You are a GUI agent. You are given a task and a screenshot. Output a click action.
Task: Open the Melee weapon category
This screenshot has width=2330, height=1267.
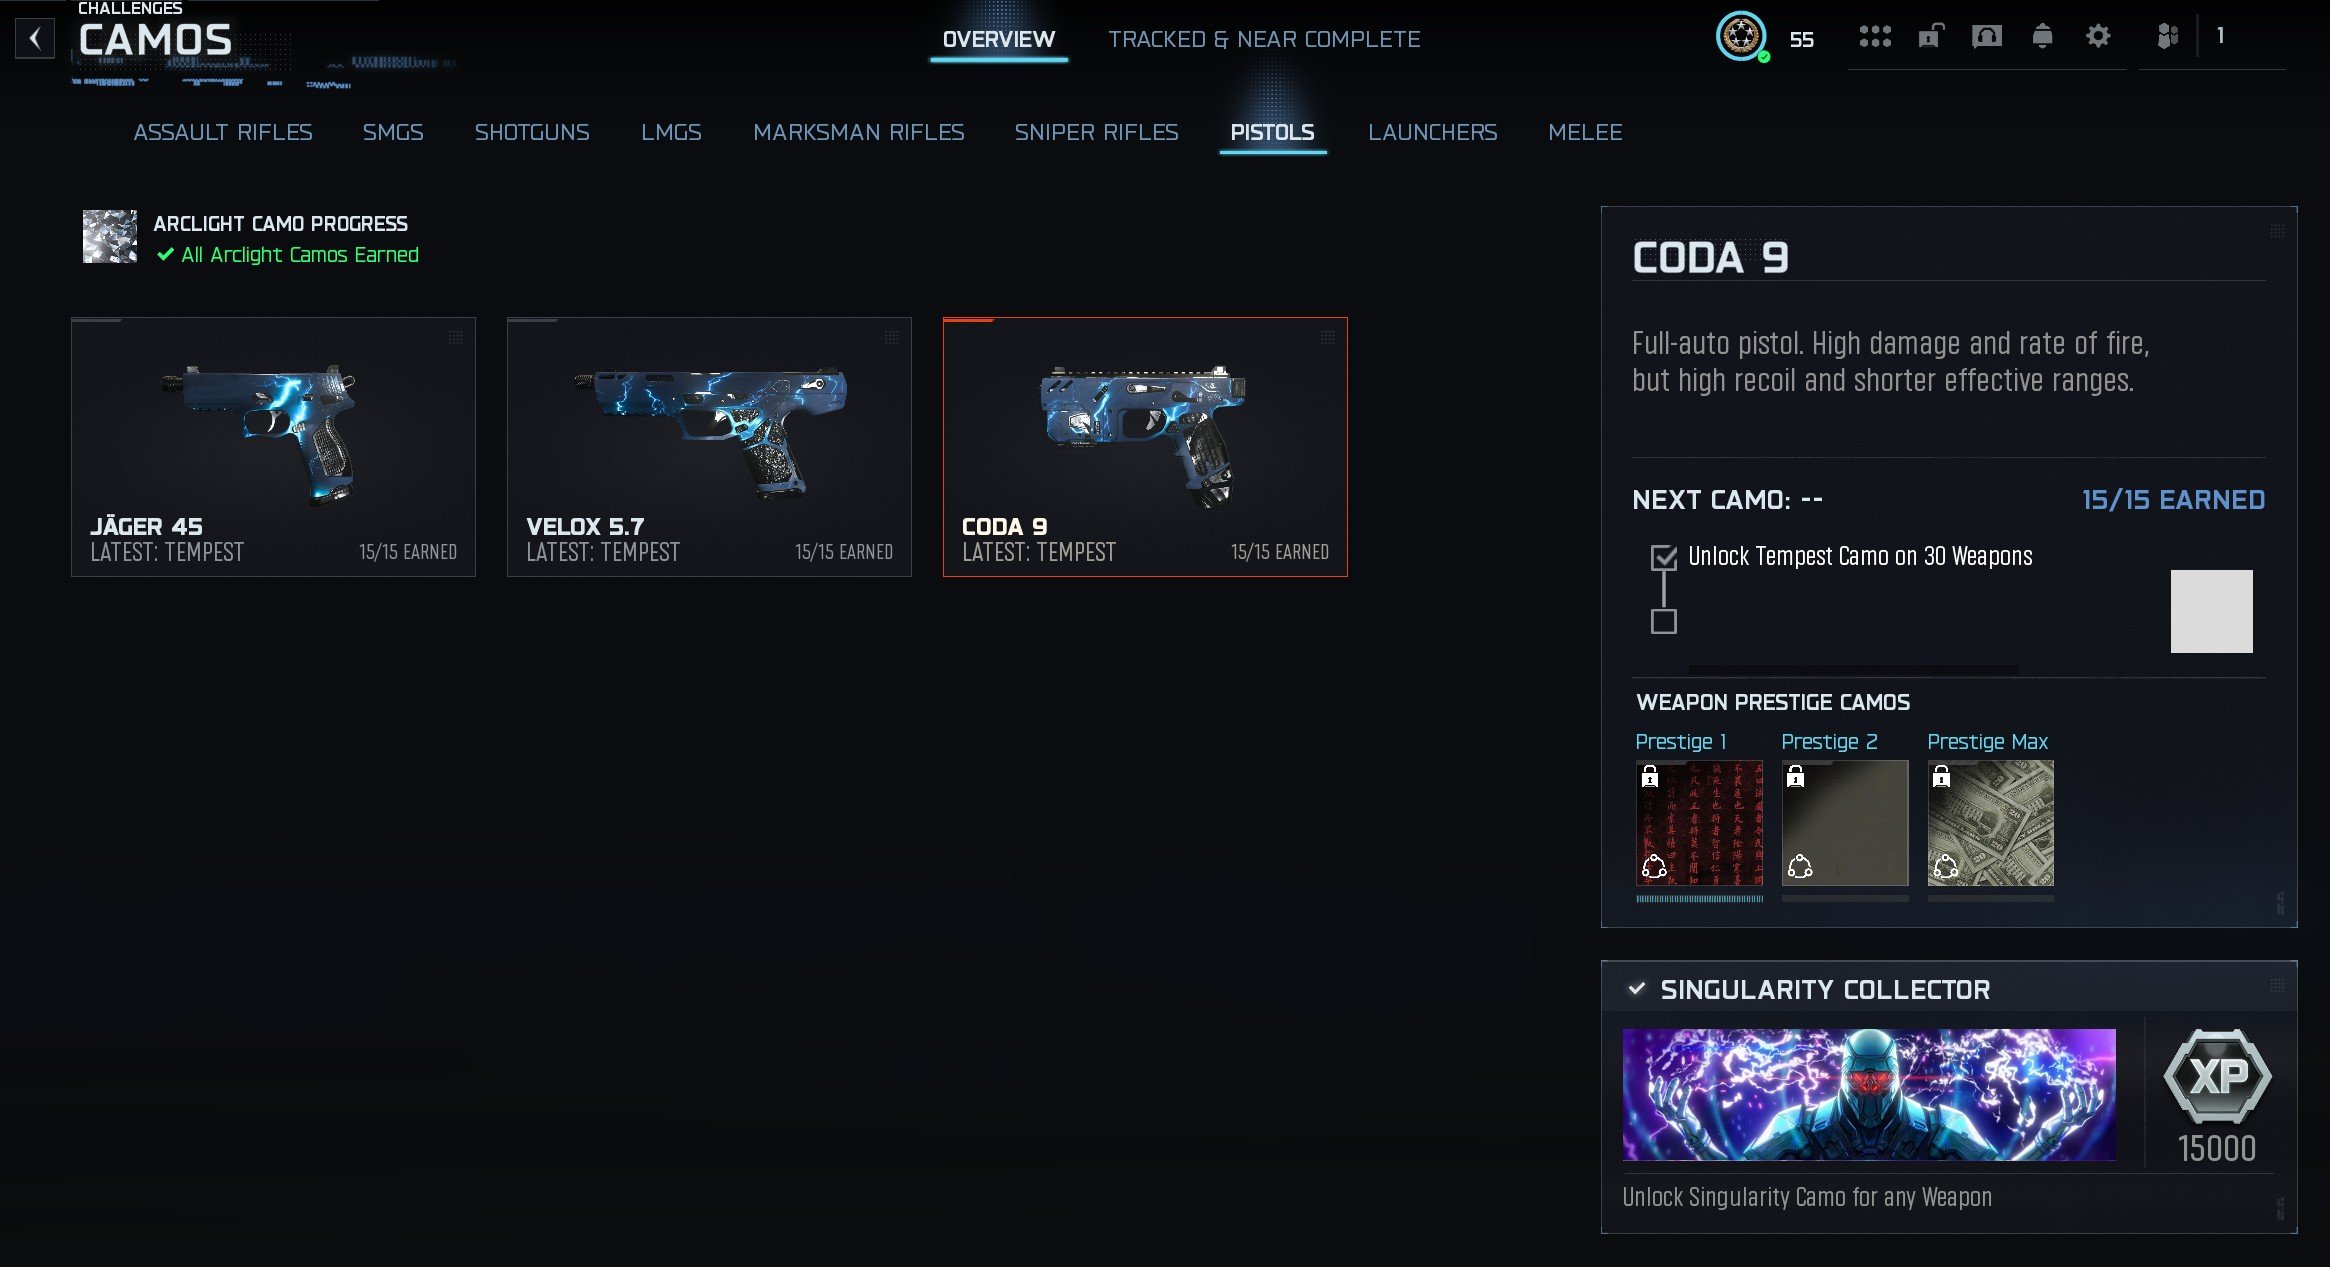(1585, 132)
